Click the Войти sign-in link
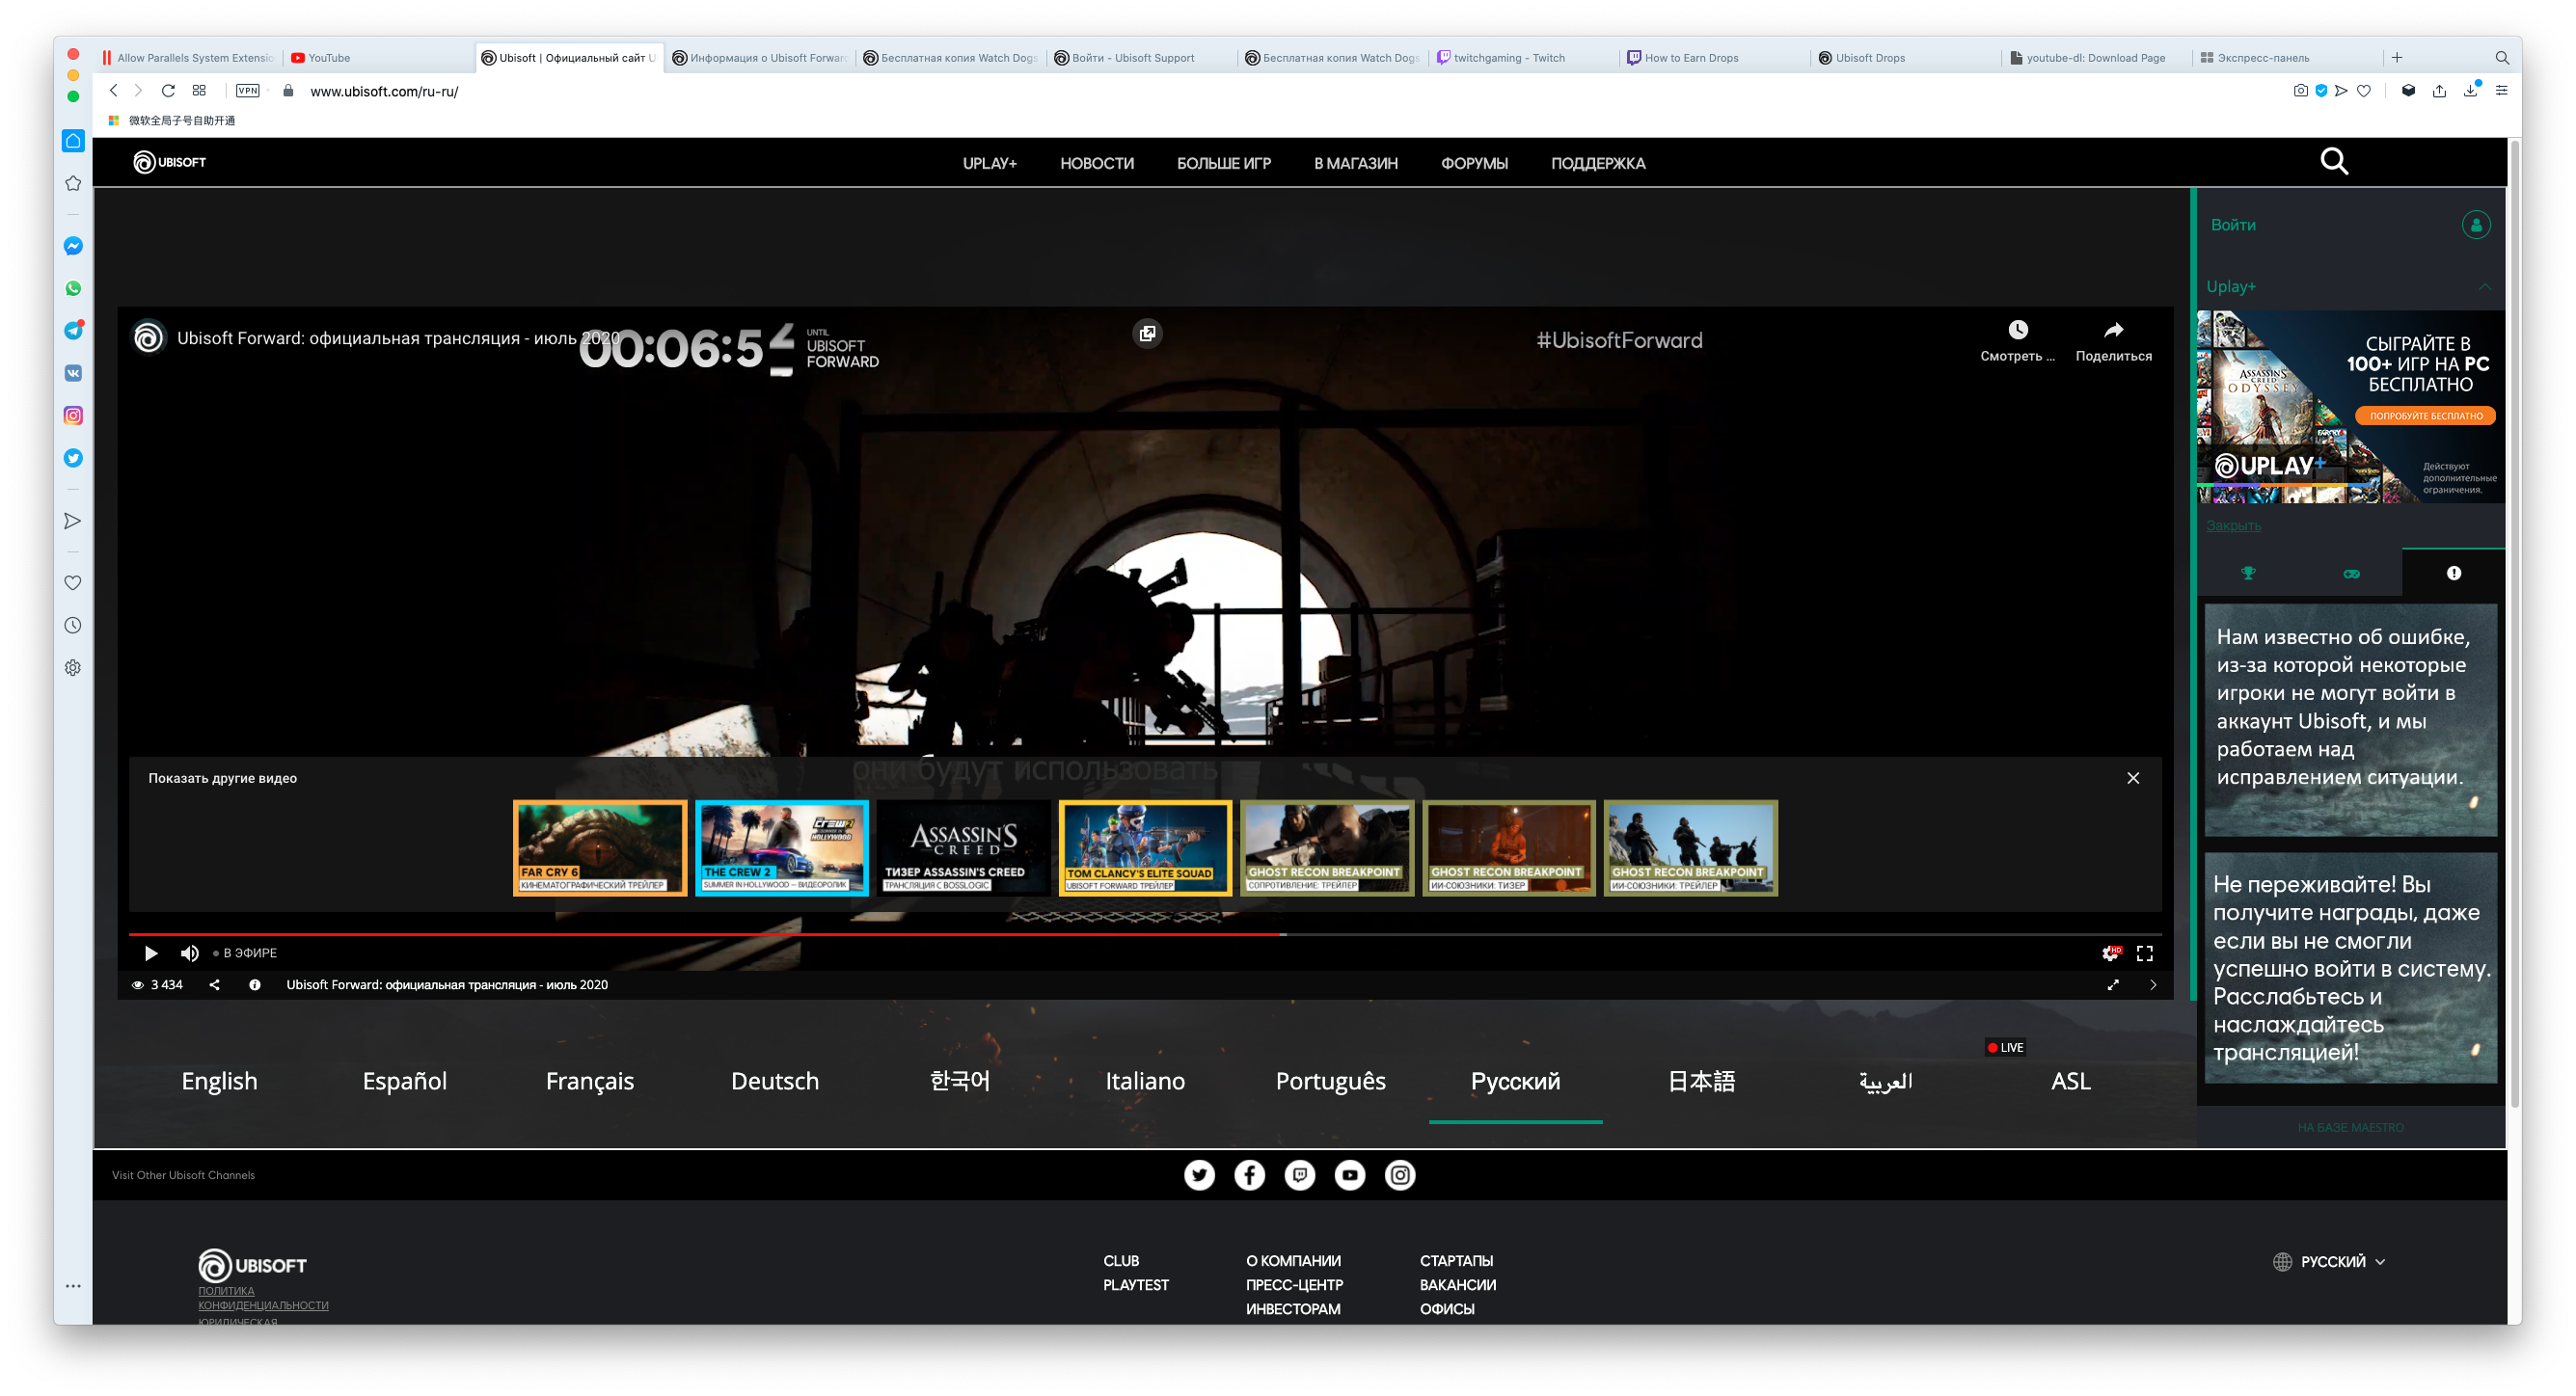Viewport: 2576px width, 1396px height. (2233, 225)
